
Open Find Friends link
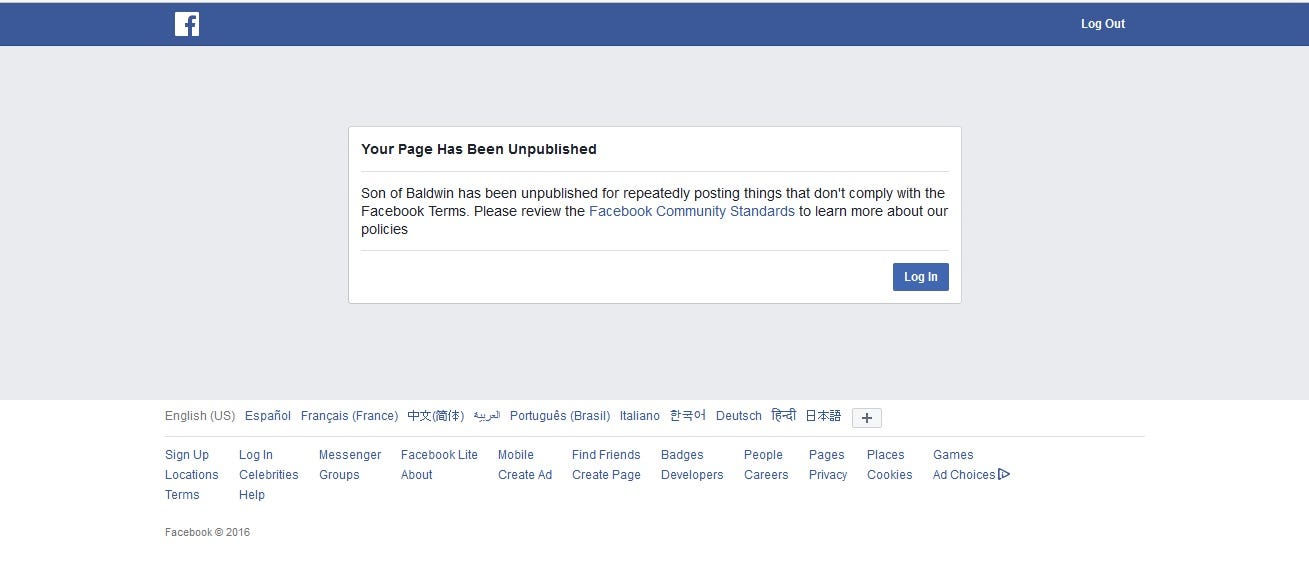606,455
